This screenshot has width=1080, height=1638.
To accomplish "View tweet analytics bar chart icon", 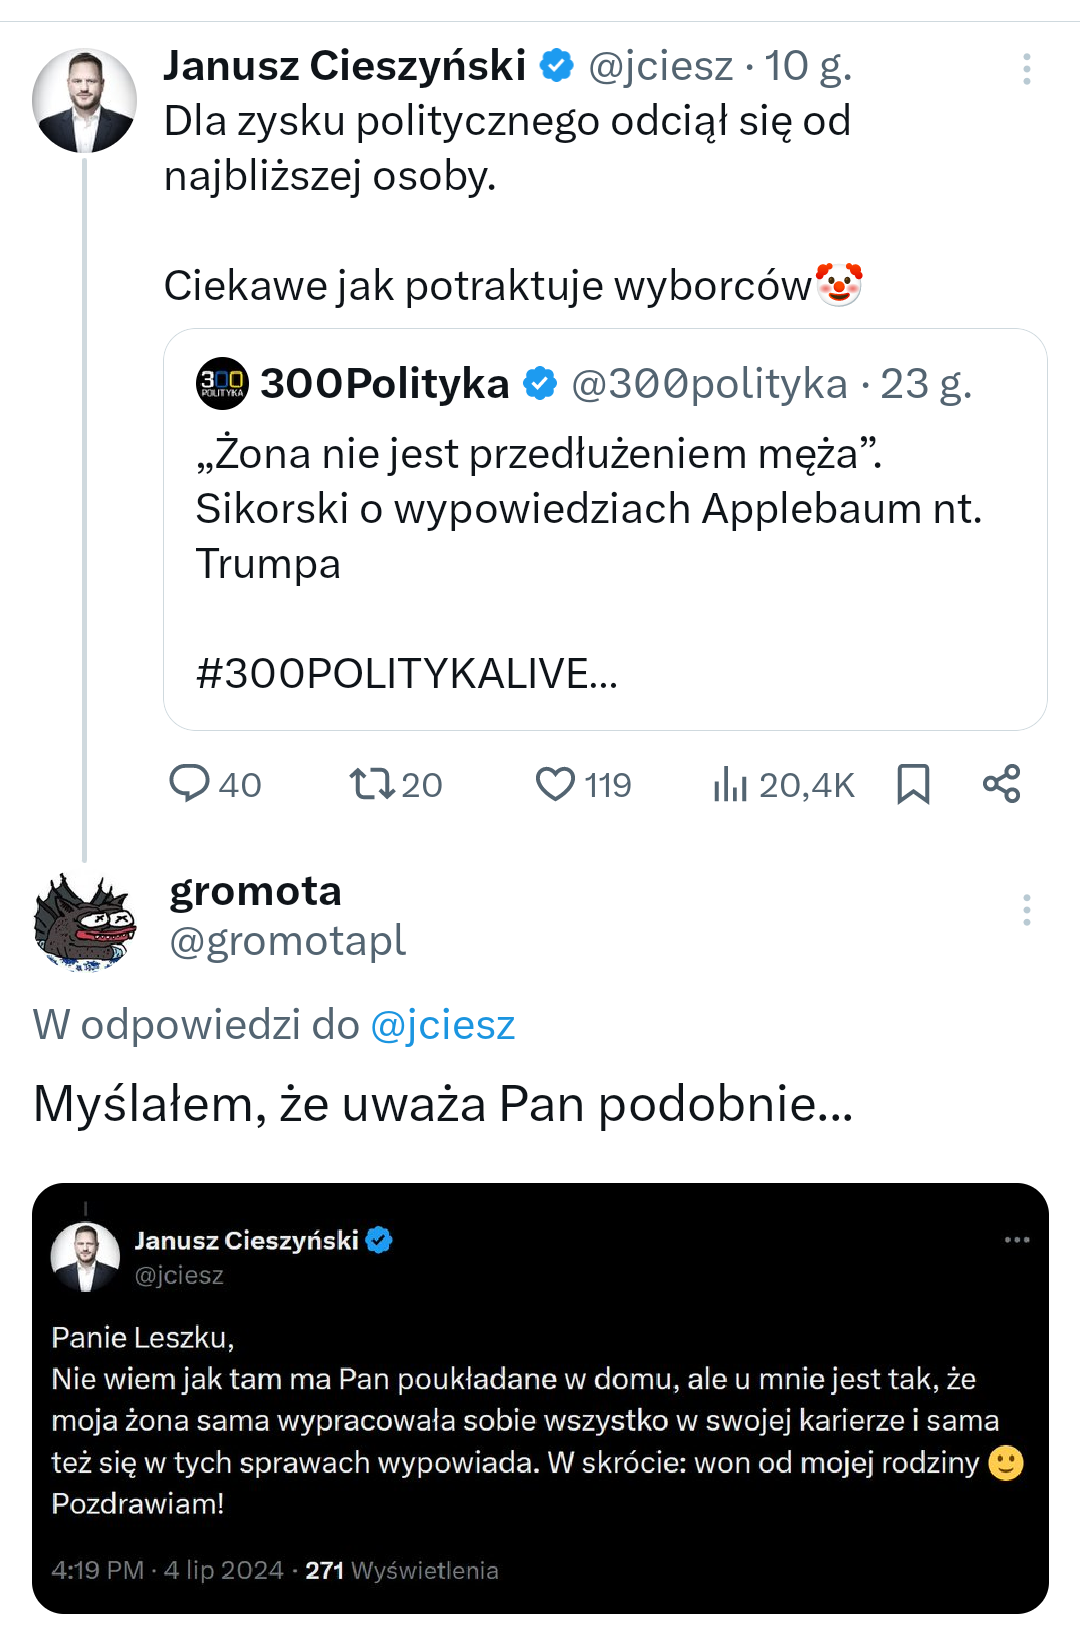I will 730,784.
